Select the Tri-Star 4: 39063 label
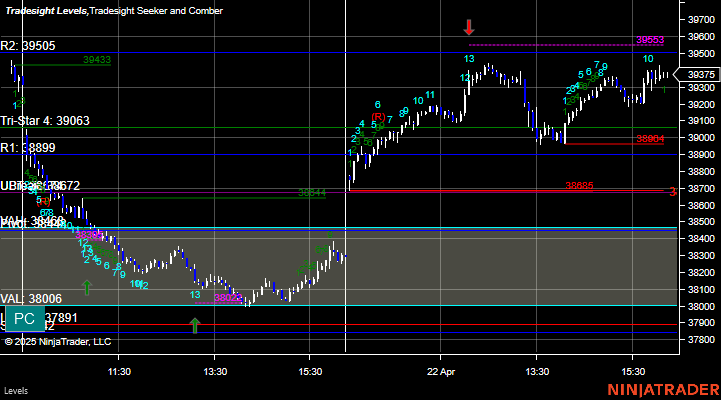Screen dimensions: 721x400 click(45, 120)
